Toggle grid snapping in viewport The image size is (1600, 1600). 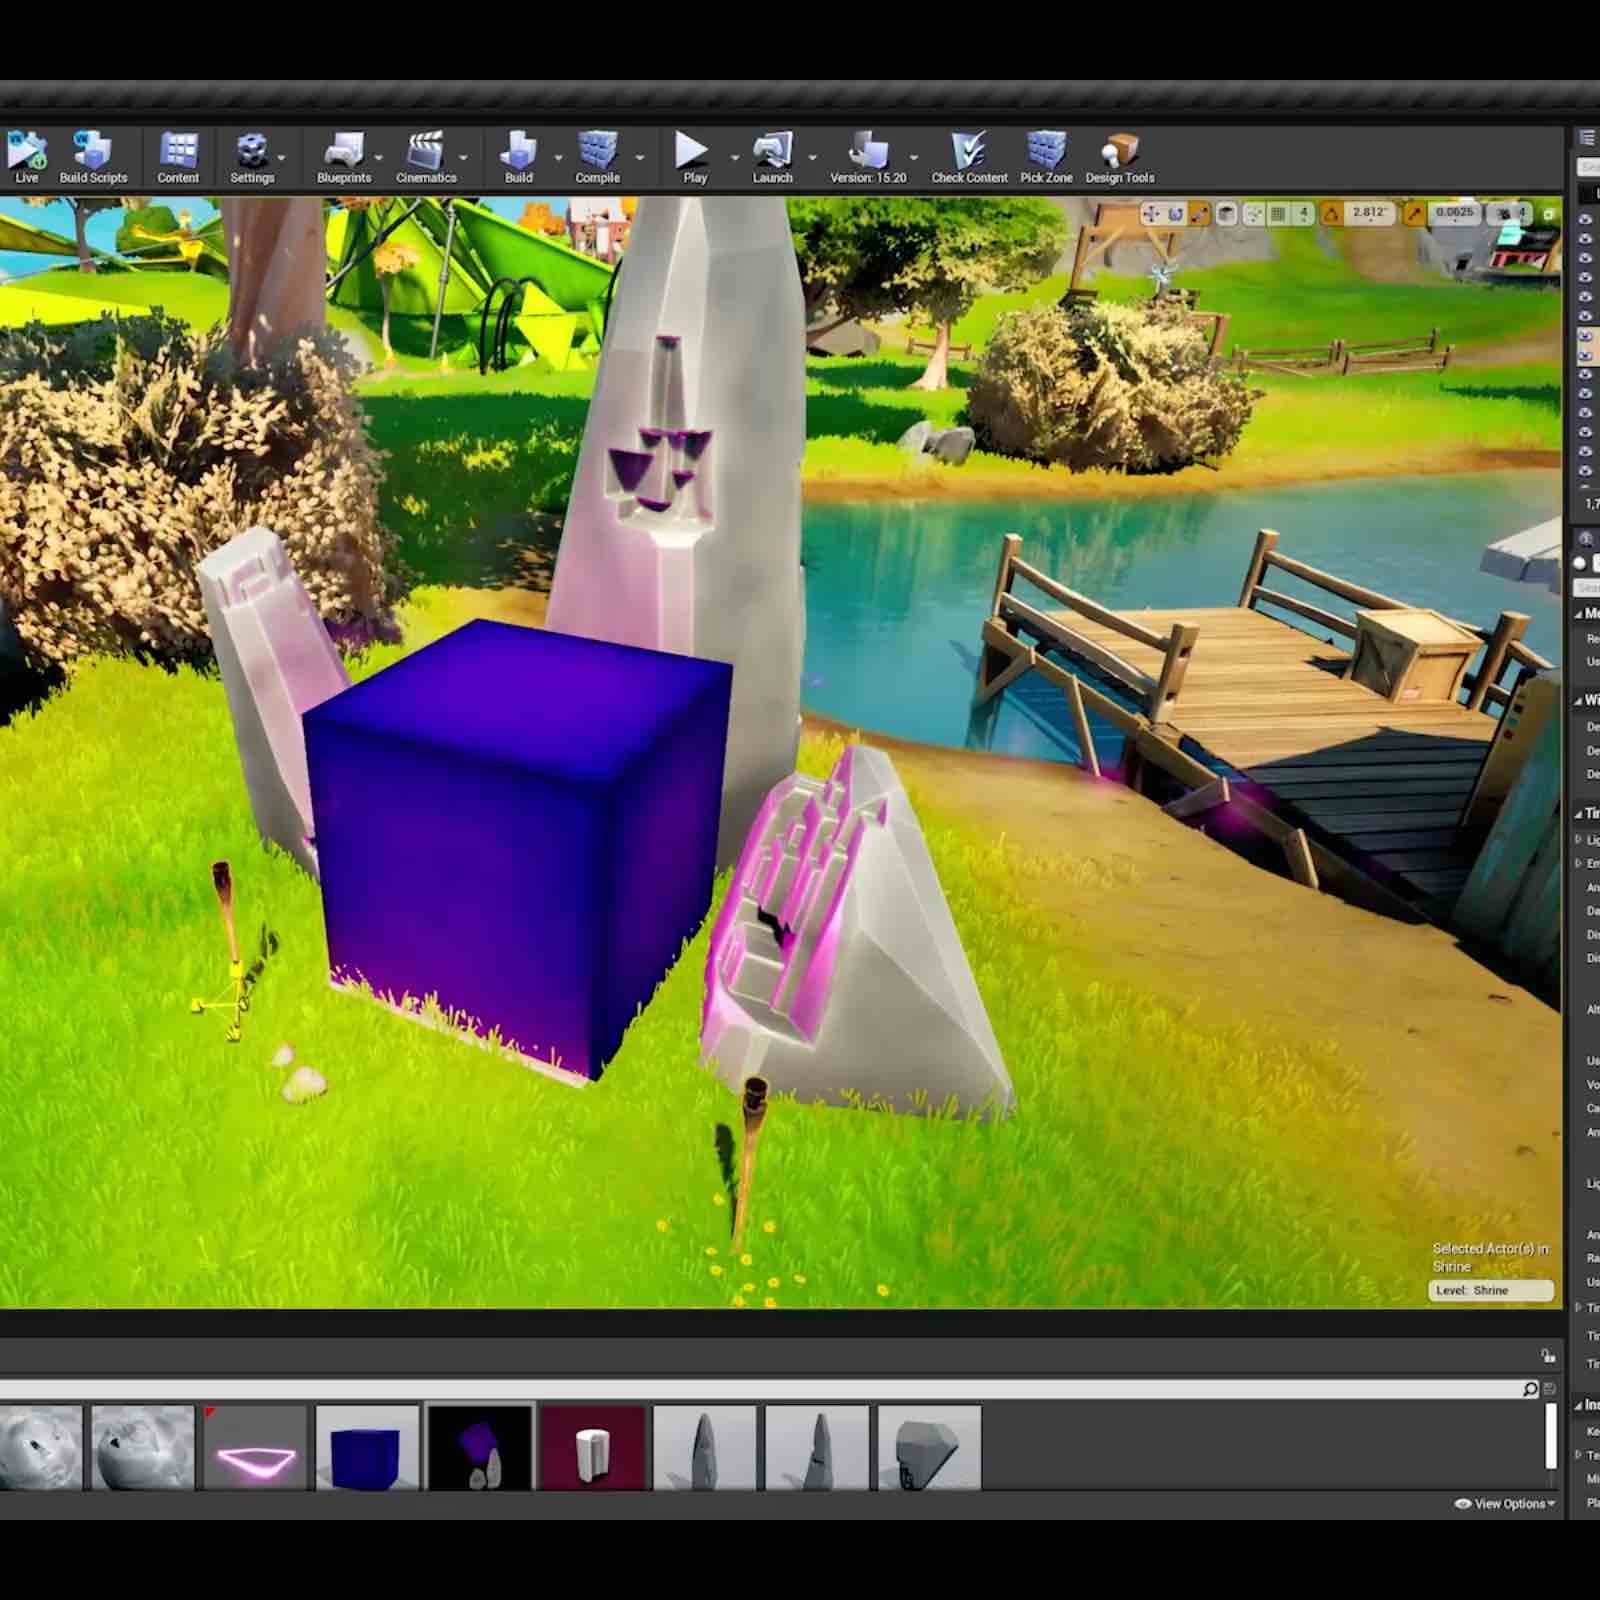1278,214
